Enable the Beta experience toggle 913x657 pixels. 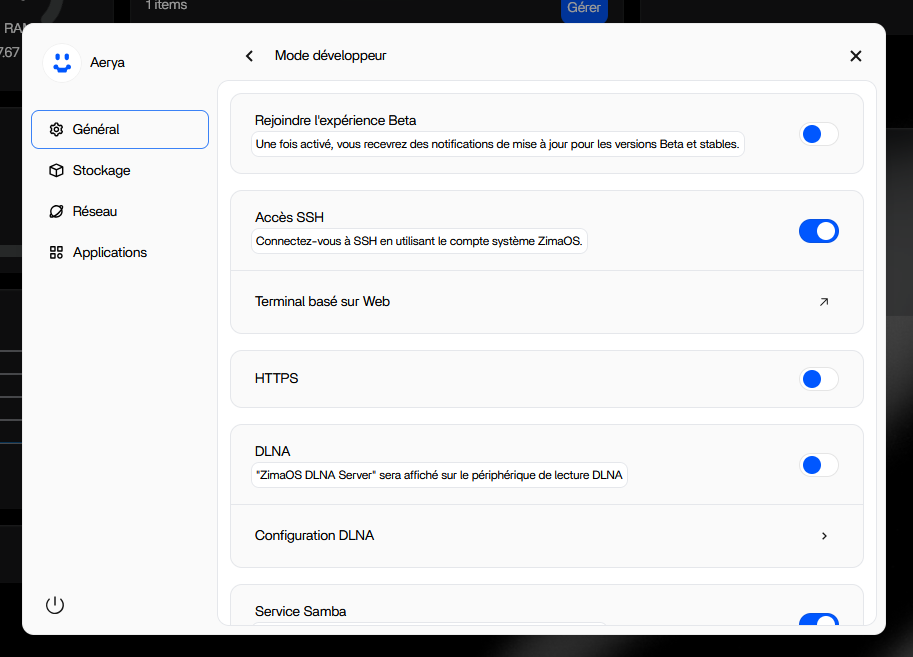click(818, 133)
